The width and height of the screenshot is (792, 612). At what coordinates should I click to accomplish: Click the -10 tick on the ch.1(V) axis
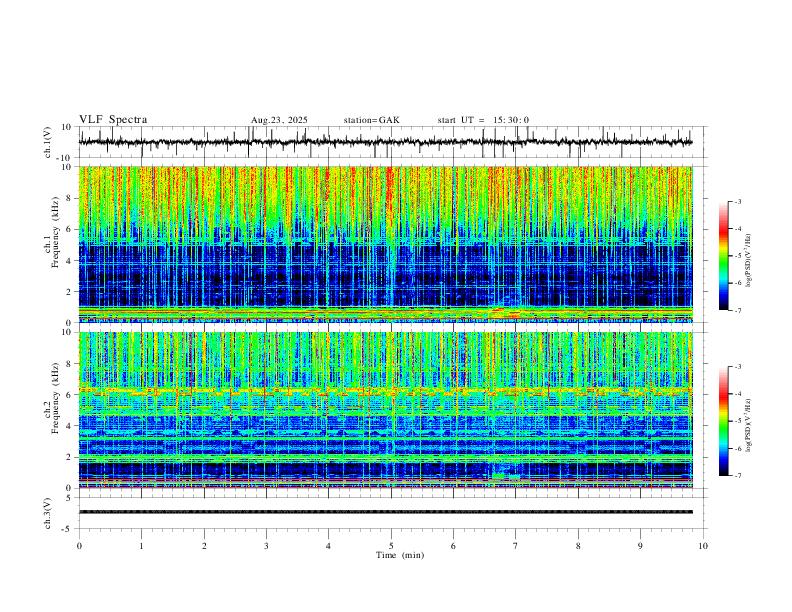[x=65, y=158]
